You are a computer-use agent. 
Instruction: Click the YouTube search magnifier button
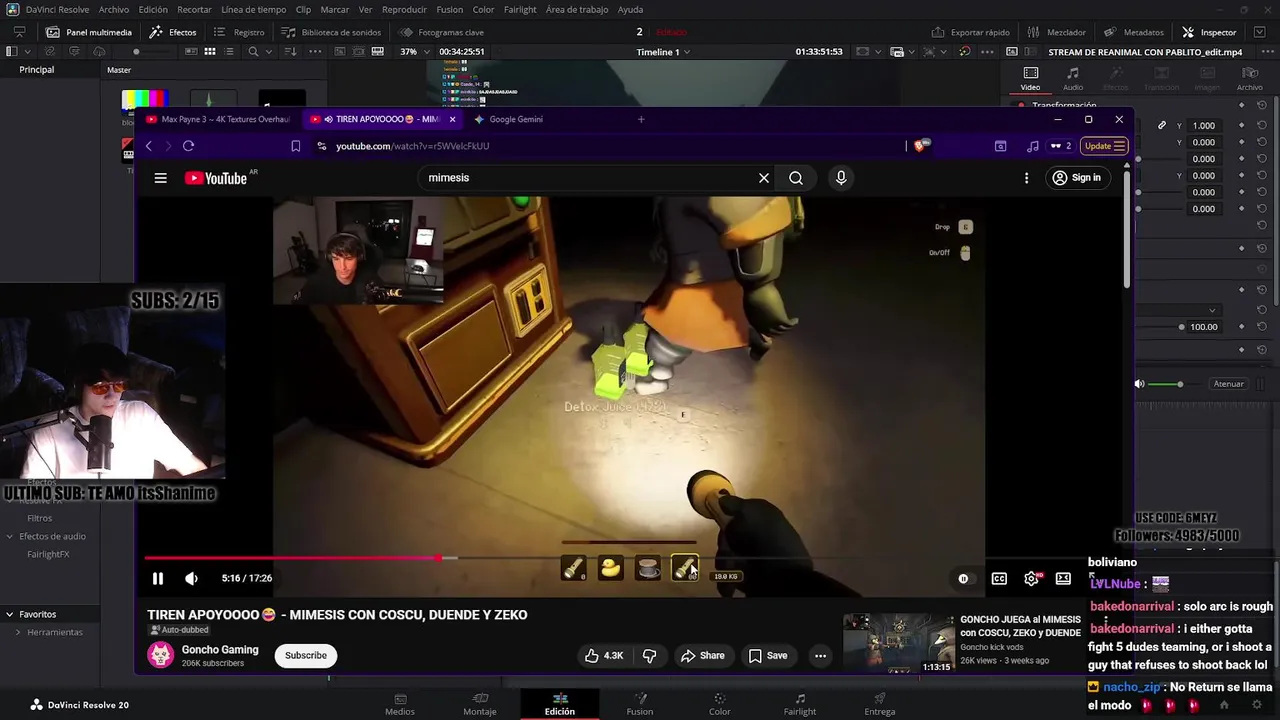click(796, 178)
